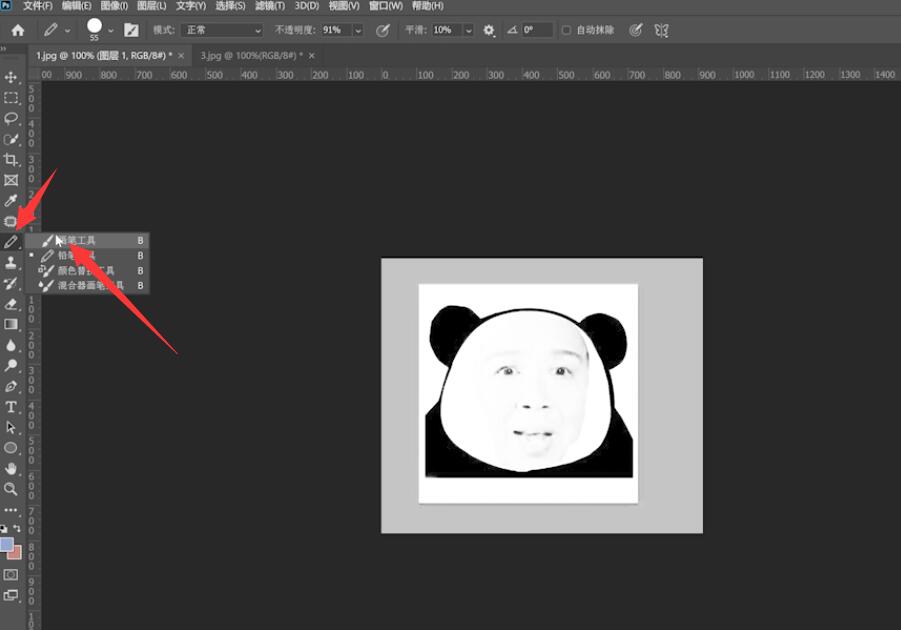Click the brush angle 0° field
Screen dimensions: 901x630
[x=537, y=30]
